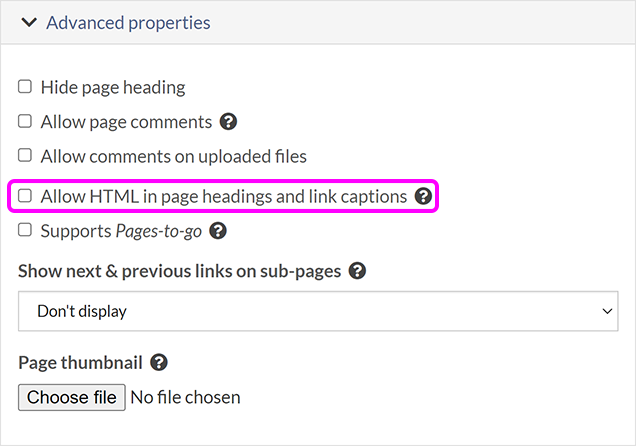The width and height of the screenshot is (636, 446).
Task: Click help icon next to Allow HTML option
Action: click(423, 197)
